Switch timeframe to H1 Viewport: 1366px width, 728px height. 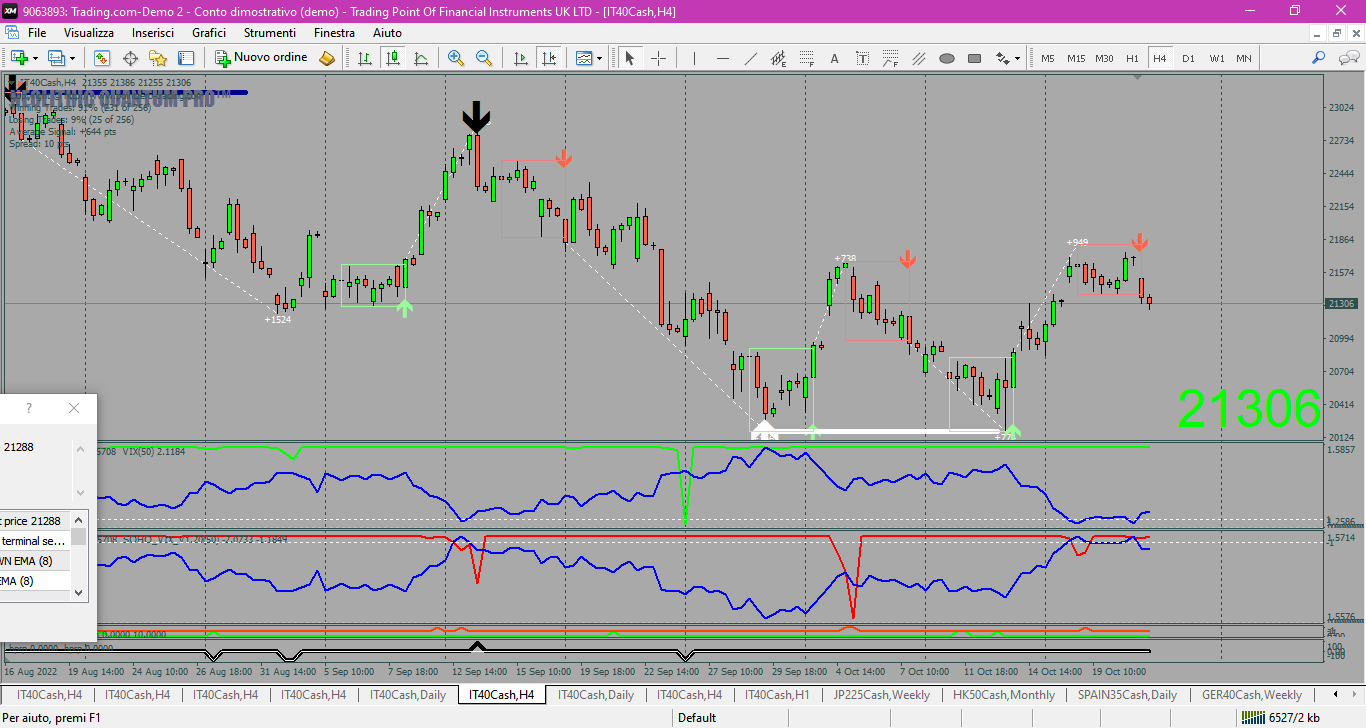(1132, 58)
